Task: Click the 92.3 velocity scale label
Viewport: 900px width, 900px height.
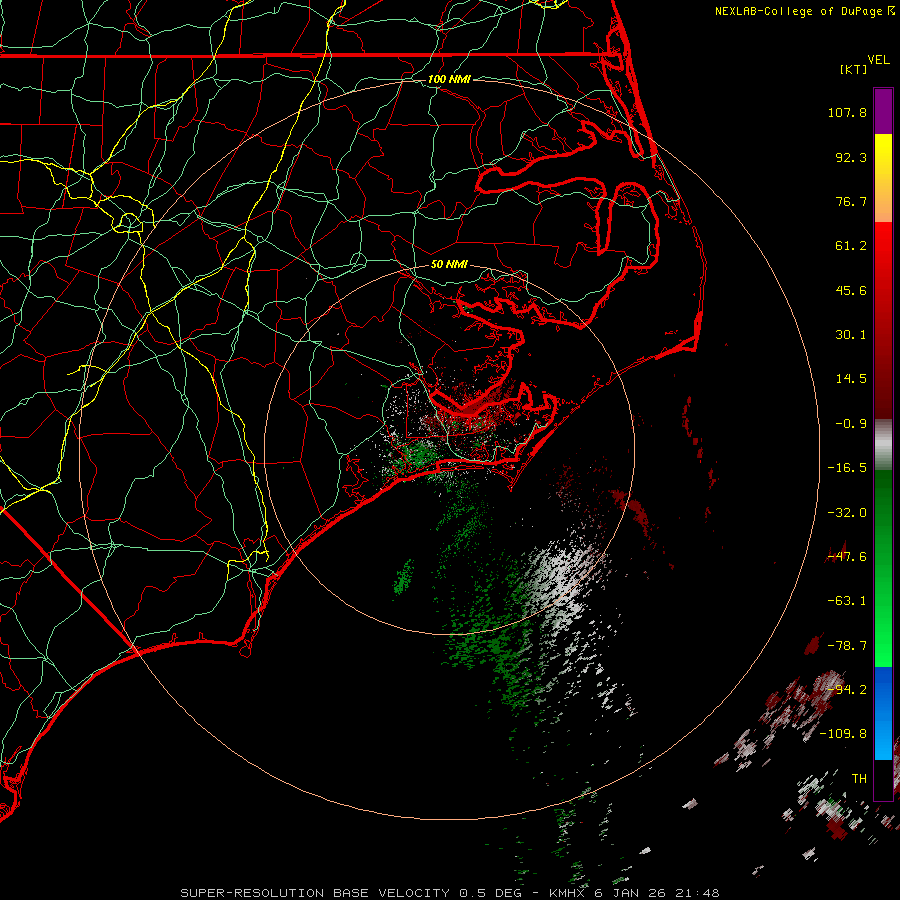Action: click(851, 157)
